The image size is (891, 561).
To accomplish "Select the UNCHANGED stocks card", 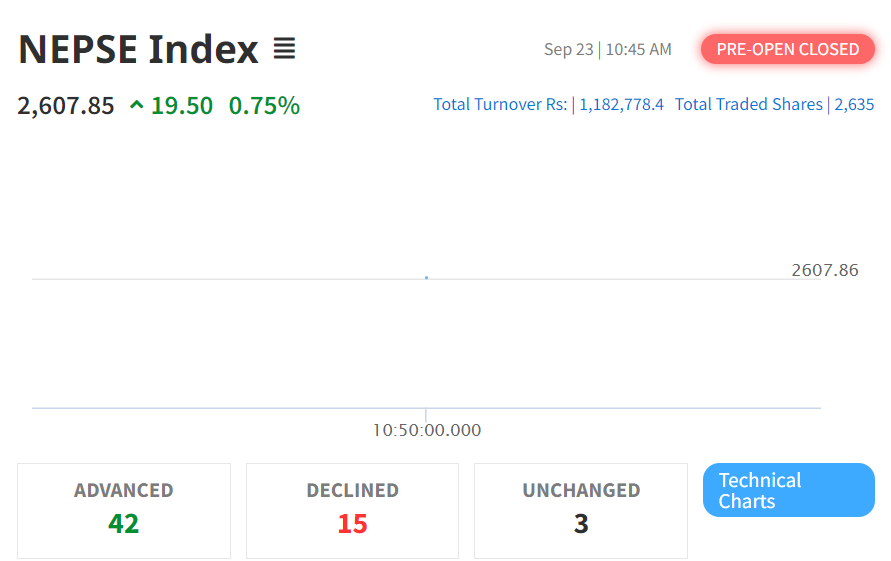I will point(581,510).
